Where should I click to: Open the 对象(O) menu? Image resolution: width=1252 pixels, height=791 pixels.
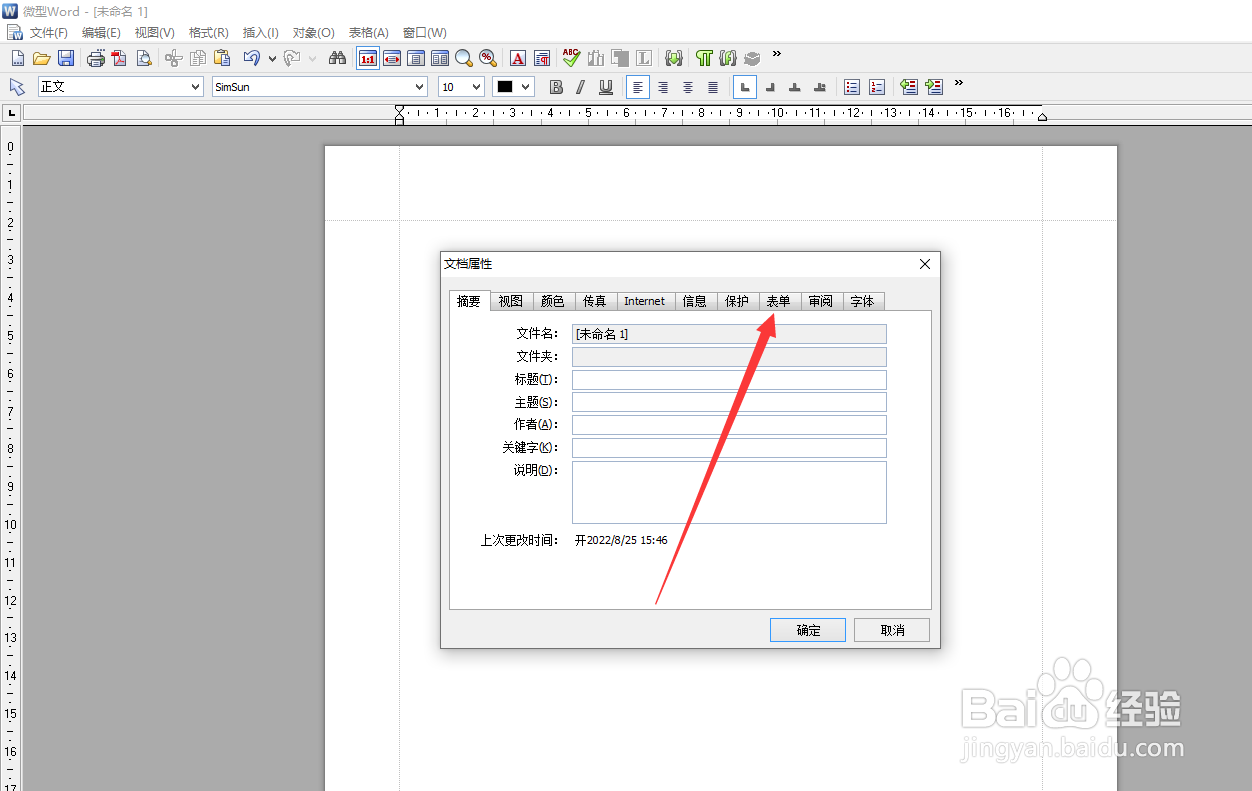click(x=314, y=33)
